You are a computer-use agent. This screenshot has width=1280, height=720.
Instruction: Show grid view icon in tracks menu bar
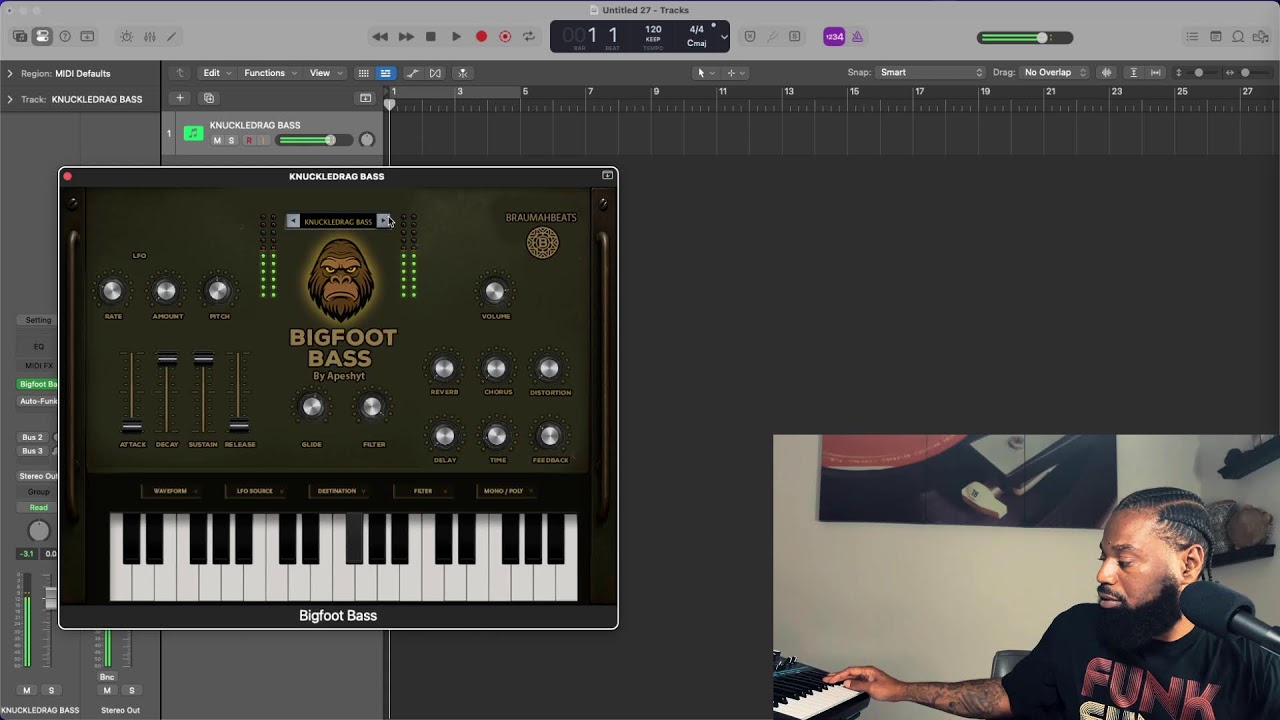[x=363, y=73]
